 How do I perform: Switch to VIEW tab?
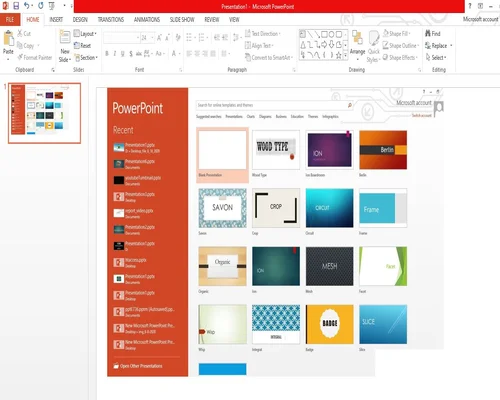tap(234, 19)
